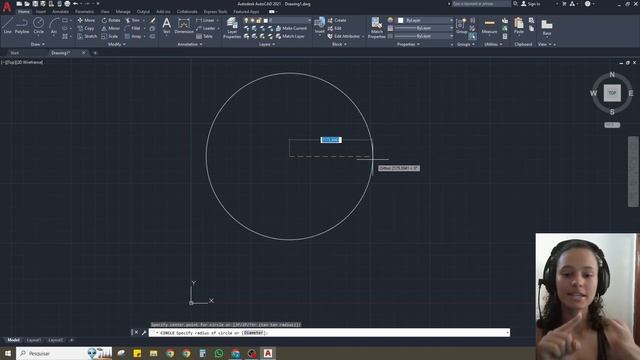Click the dynamic radius input box
This screenshot has width=640, height=360.
point(331,140)
